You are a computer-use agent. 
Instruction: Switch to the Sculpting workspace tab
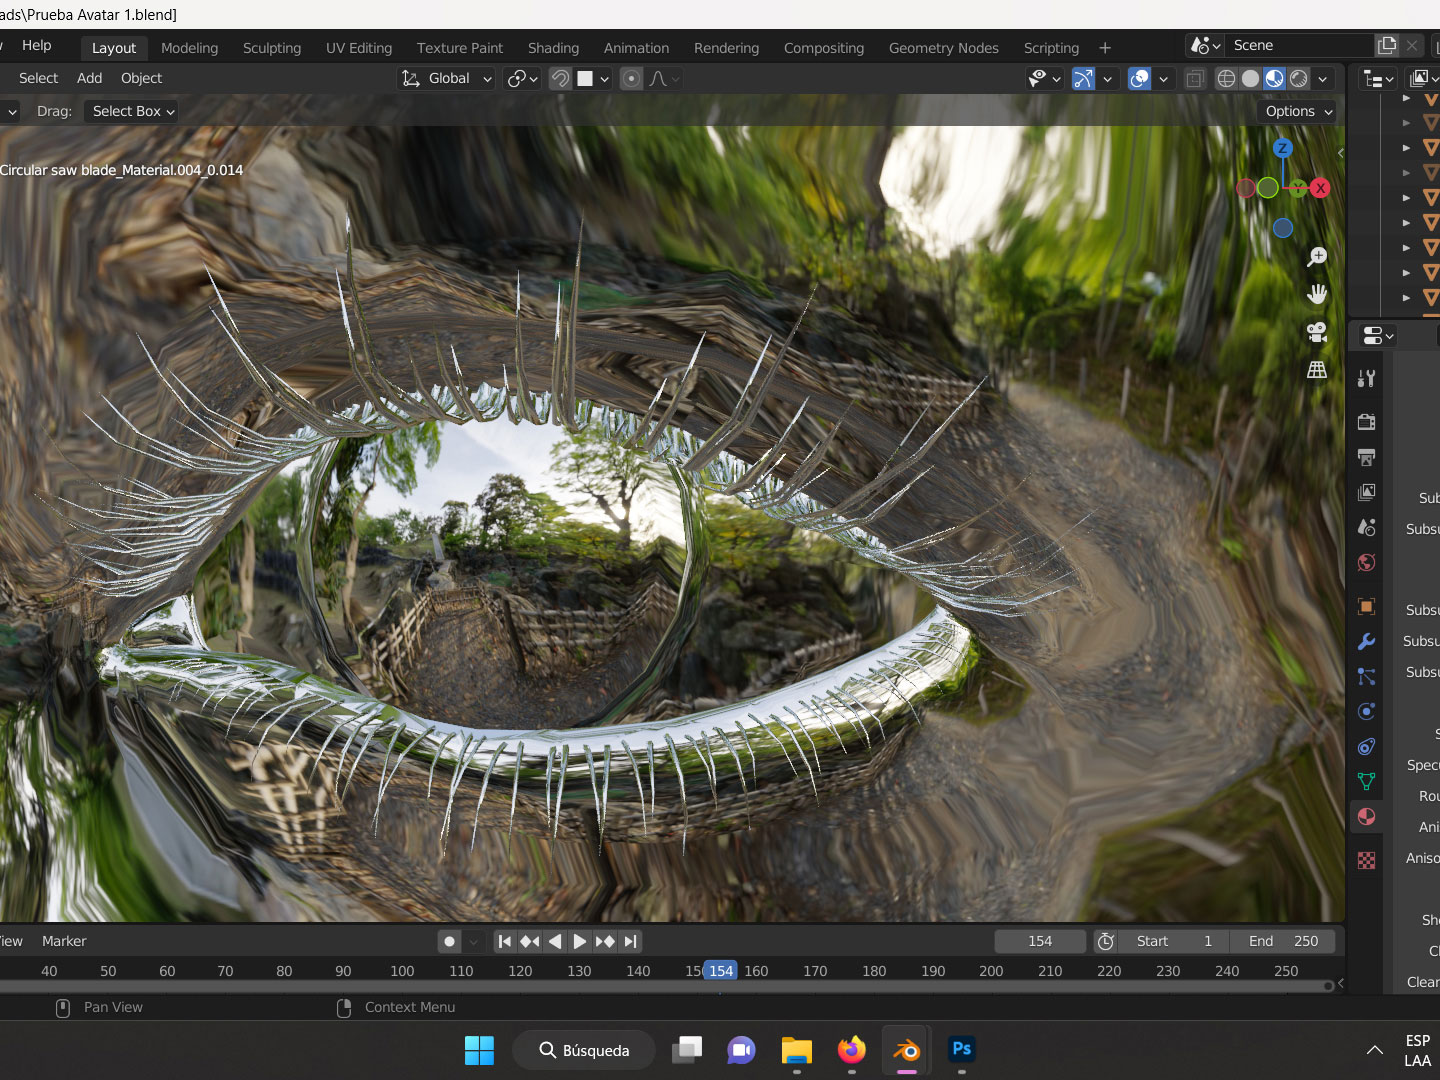[x=271, y=48]
